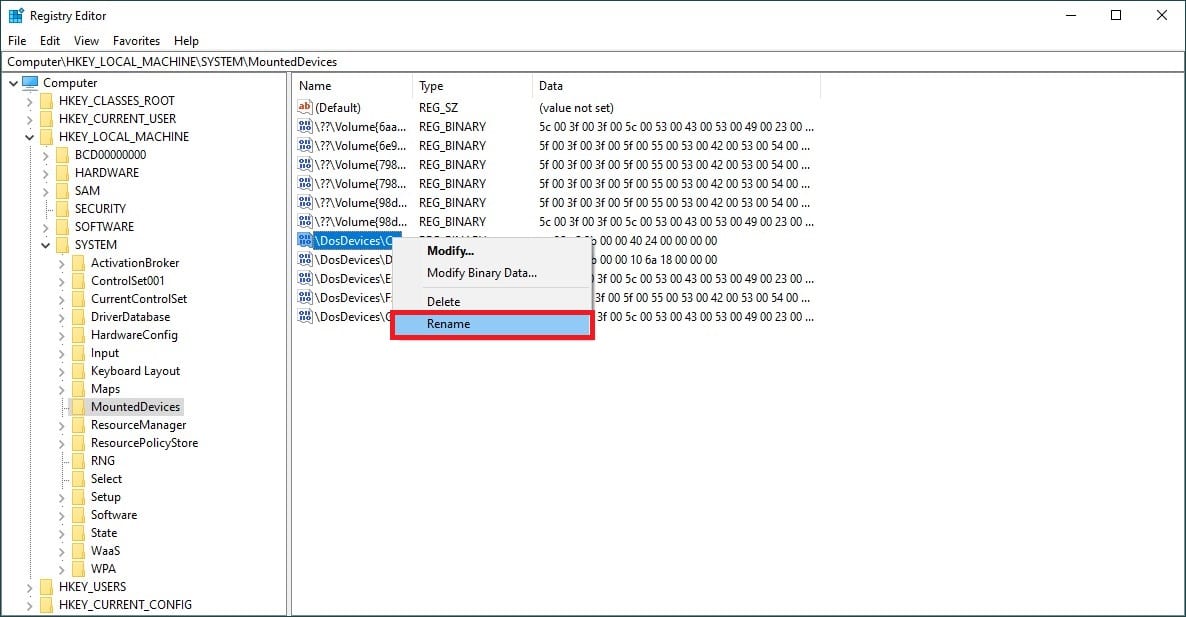This screenshot has height=617, width=1186.
Task: Click the HKEY_CLASSES_ROOT folder icon
Action: click(x=46, y=101)
